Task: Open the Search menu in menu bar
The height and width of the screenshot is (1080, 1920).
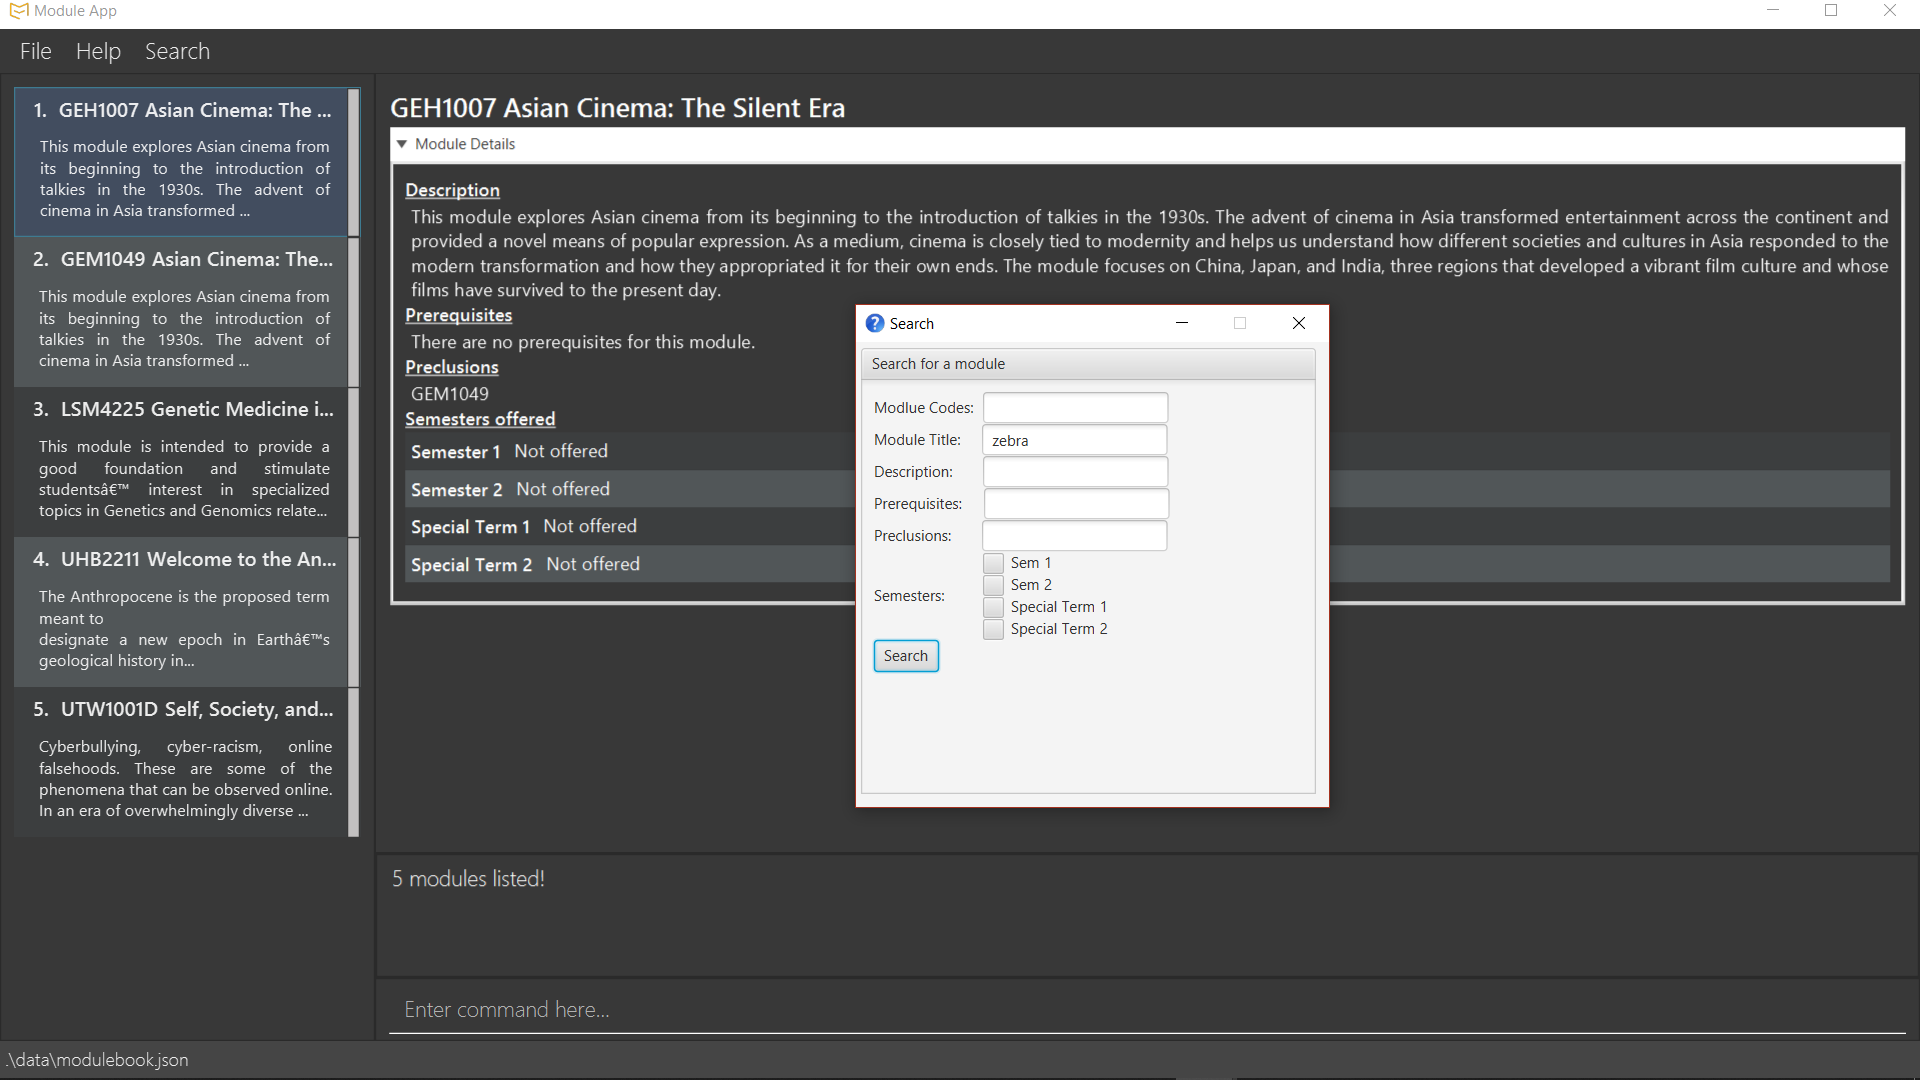Action: [x=177, y=51]
